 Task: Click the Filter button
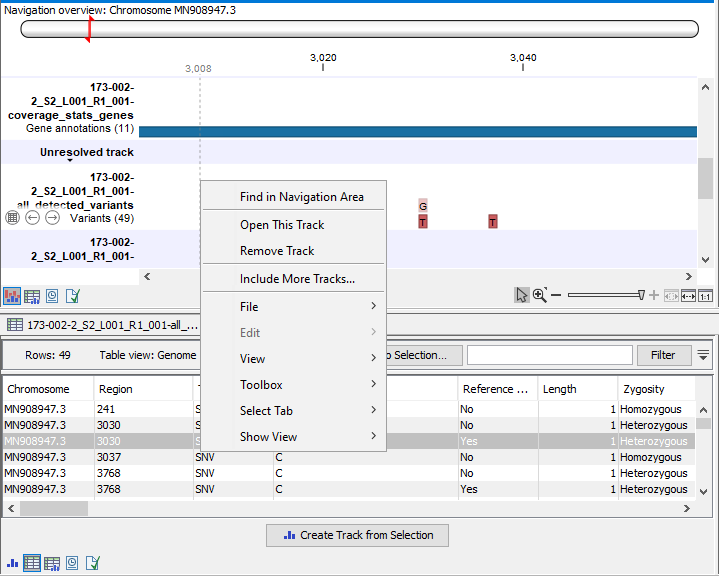click(x=663, y=355)
